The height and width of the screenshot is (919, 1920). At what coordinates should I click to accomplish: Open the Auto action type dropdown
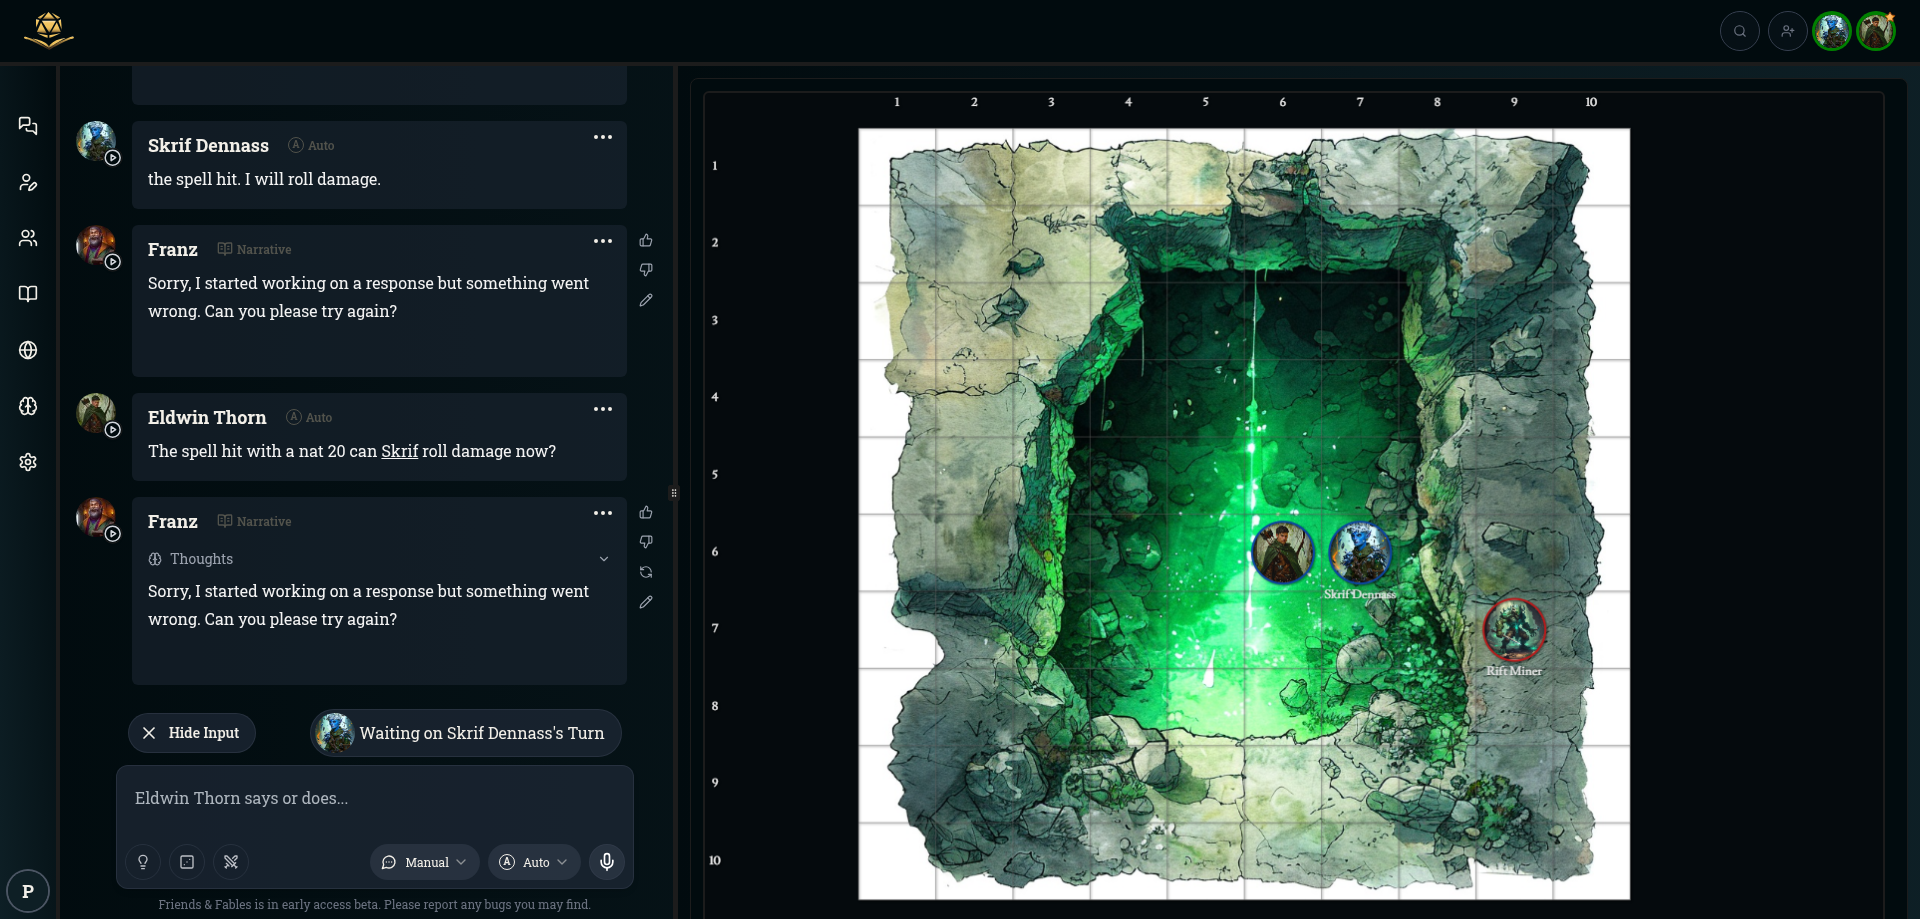(534, 862)
